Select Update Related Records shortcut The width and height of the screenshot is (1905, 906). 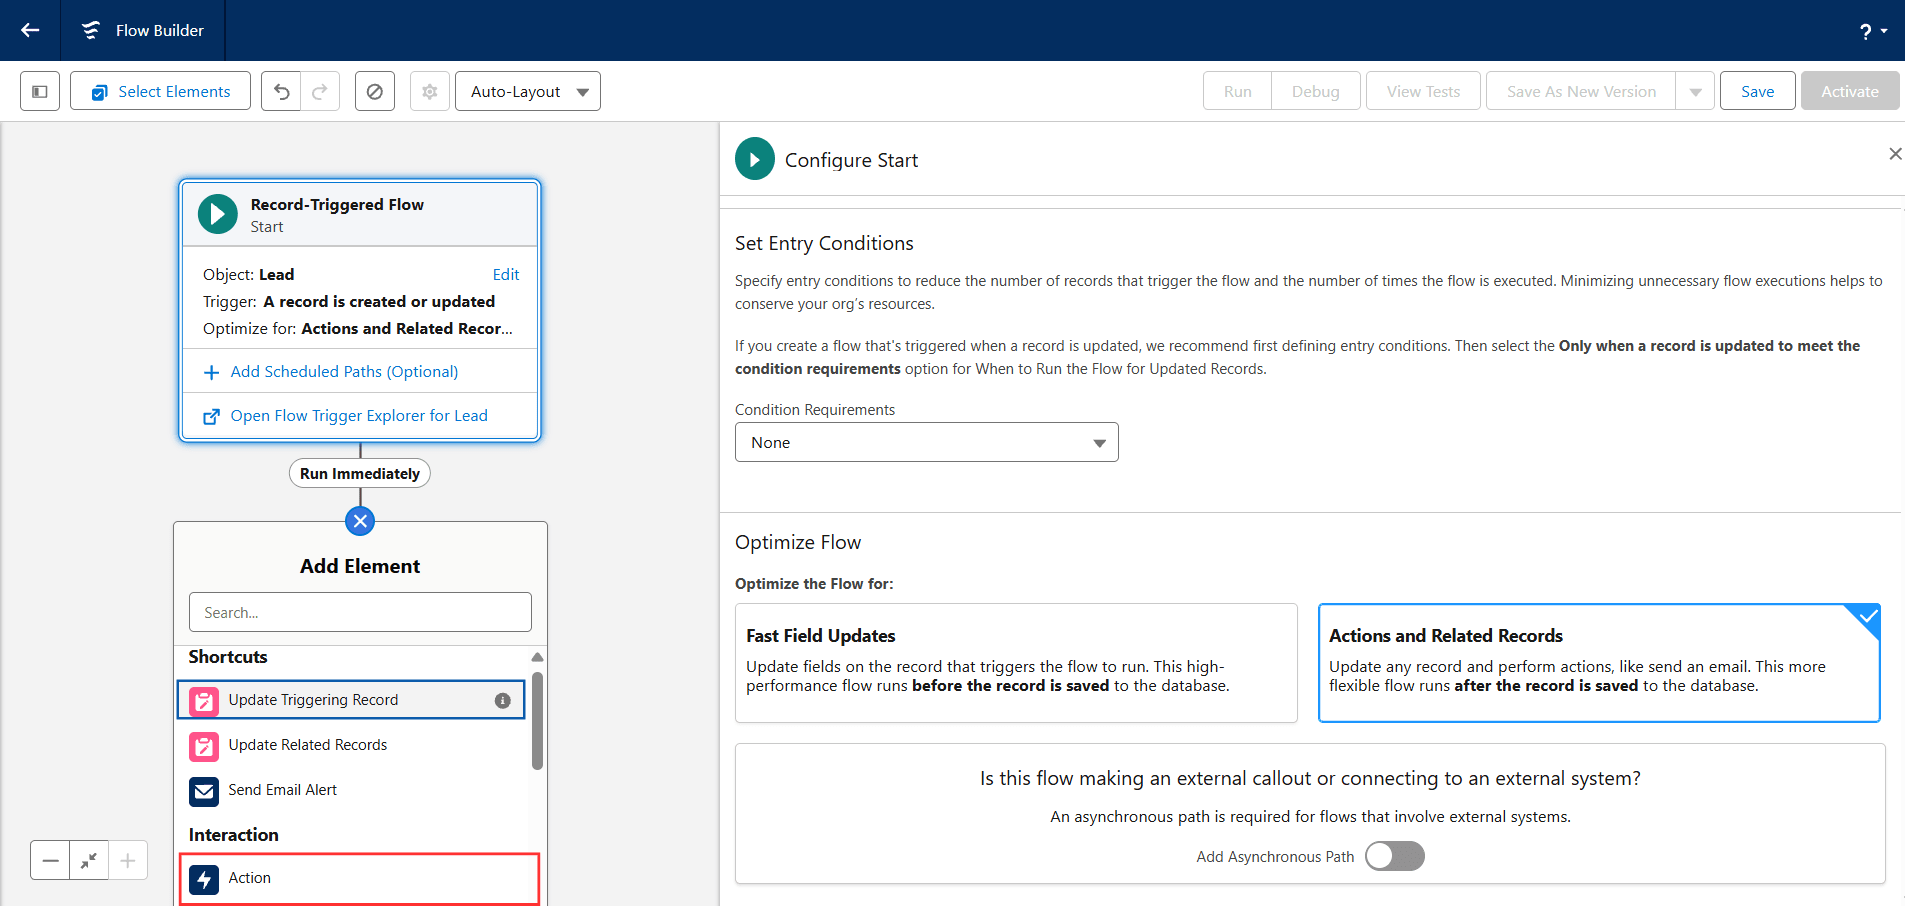coord(351,745)
